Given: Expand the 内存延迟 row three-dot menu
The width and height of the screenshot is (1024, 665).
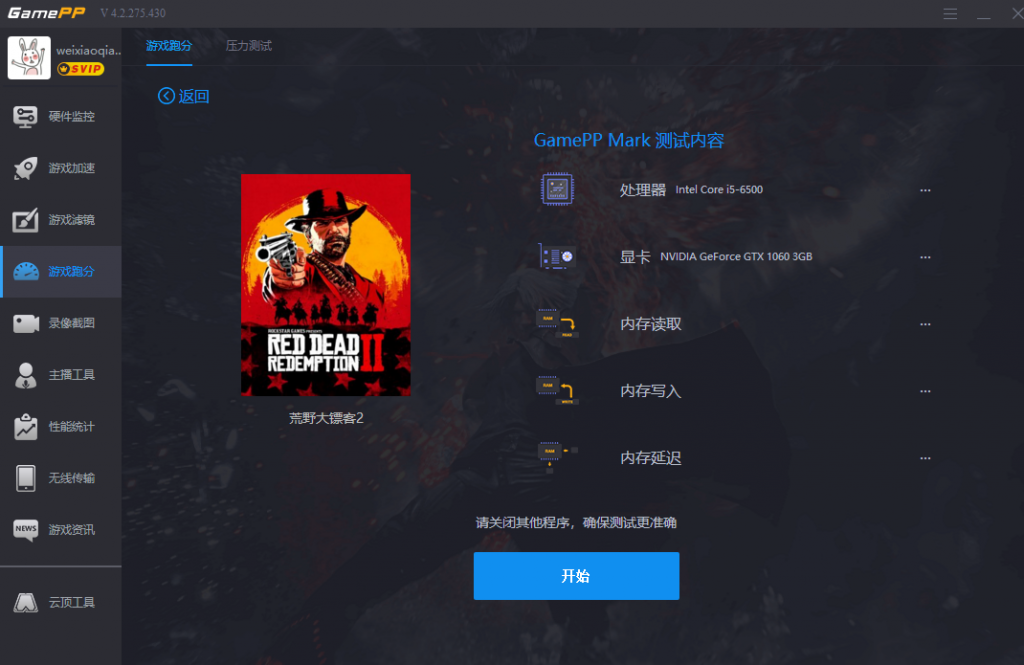Looking at the screenshot, I should pyautogui.click(x=925, y=458).
